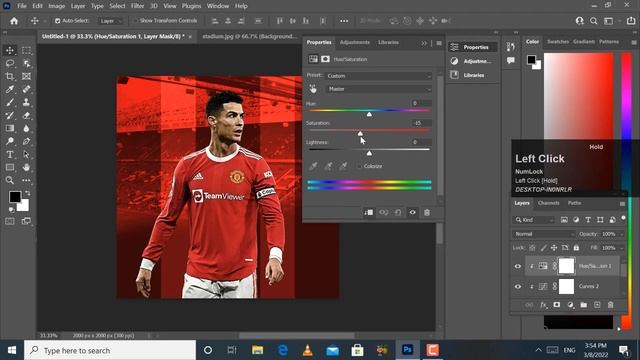Select the Zoom tool
640x360 pixels.
coord(10,180)
